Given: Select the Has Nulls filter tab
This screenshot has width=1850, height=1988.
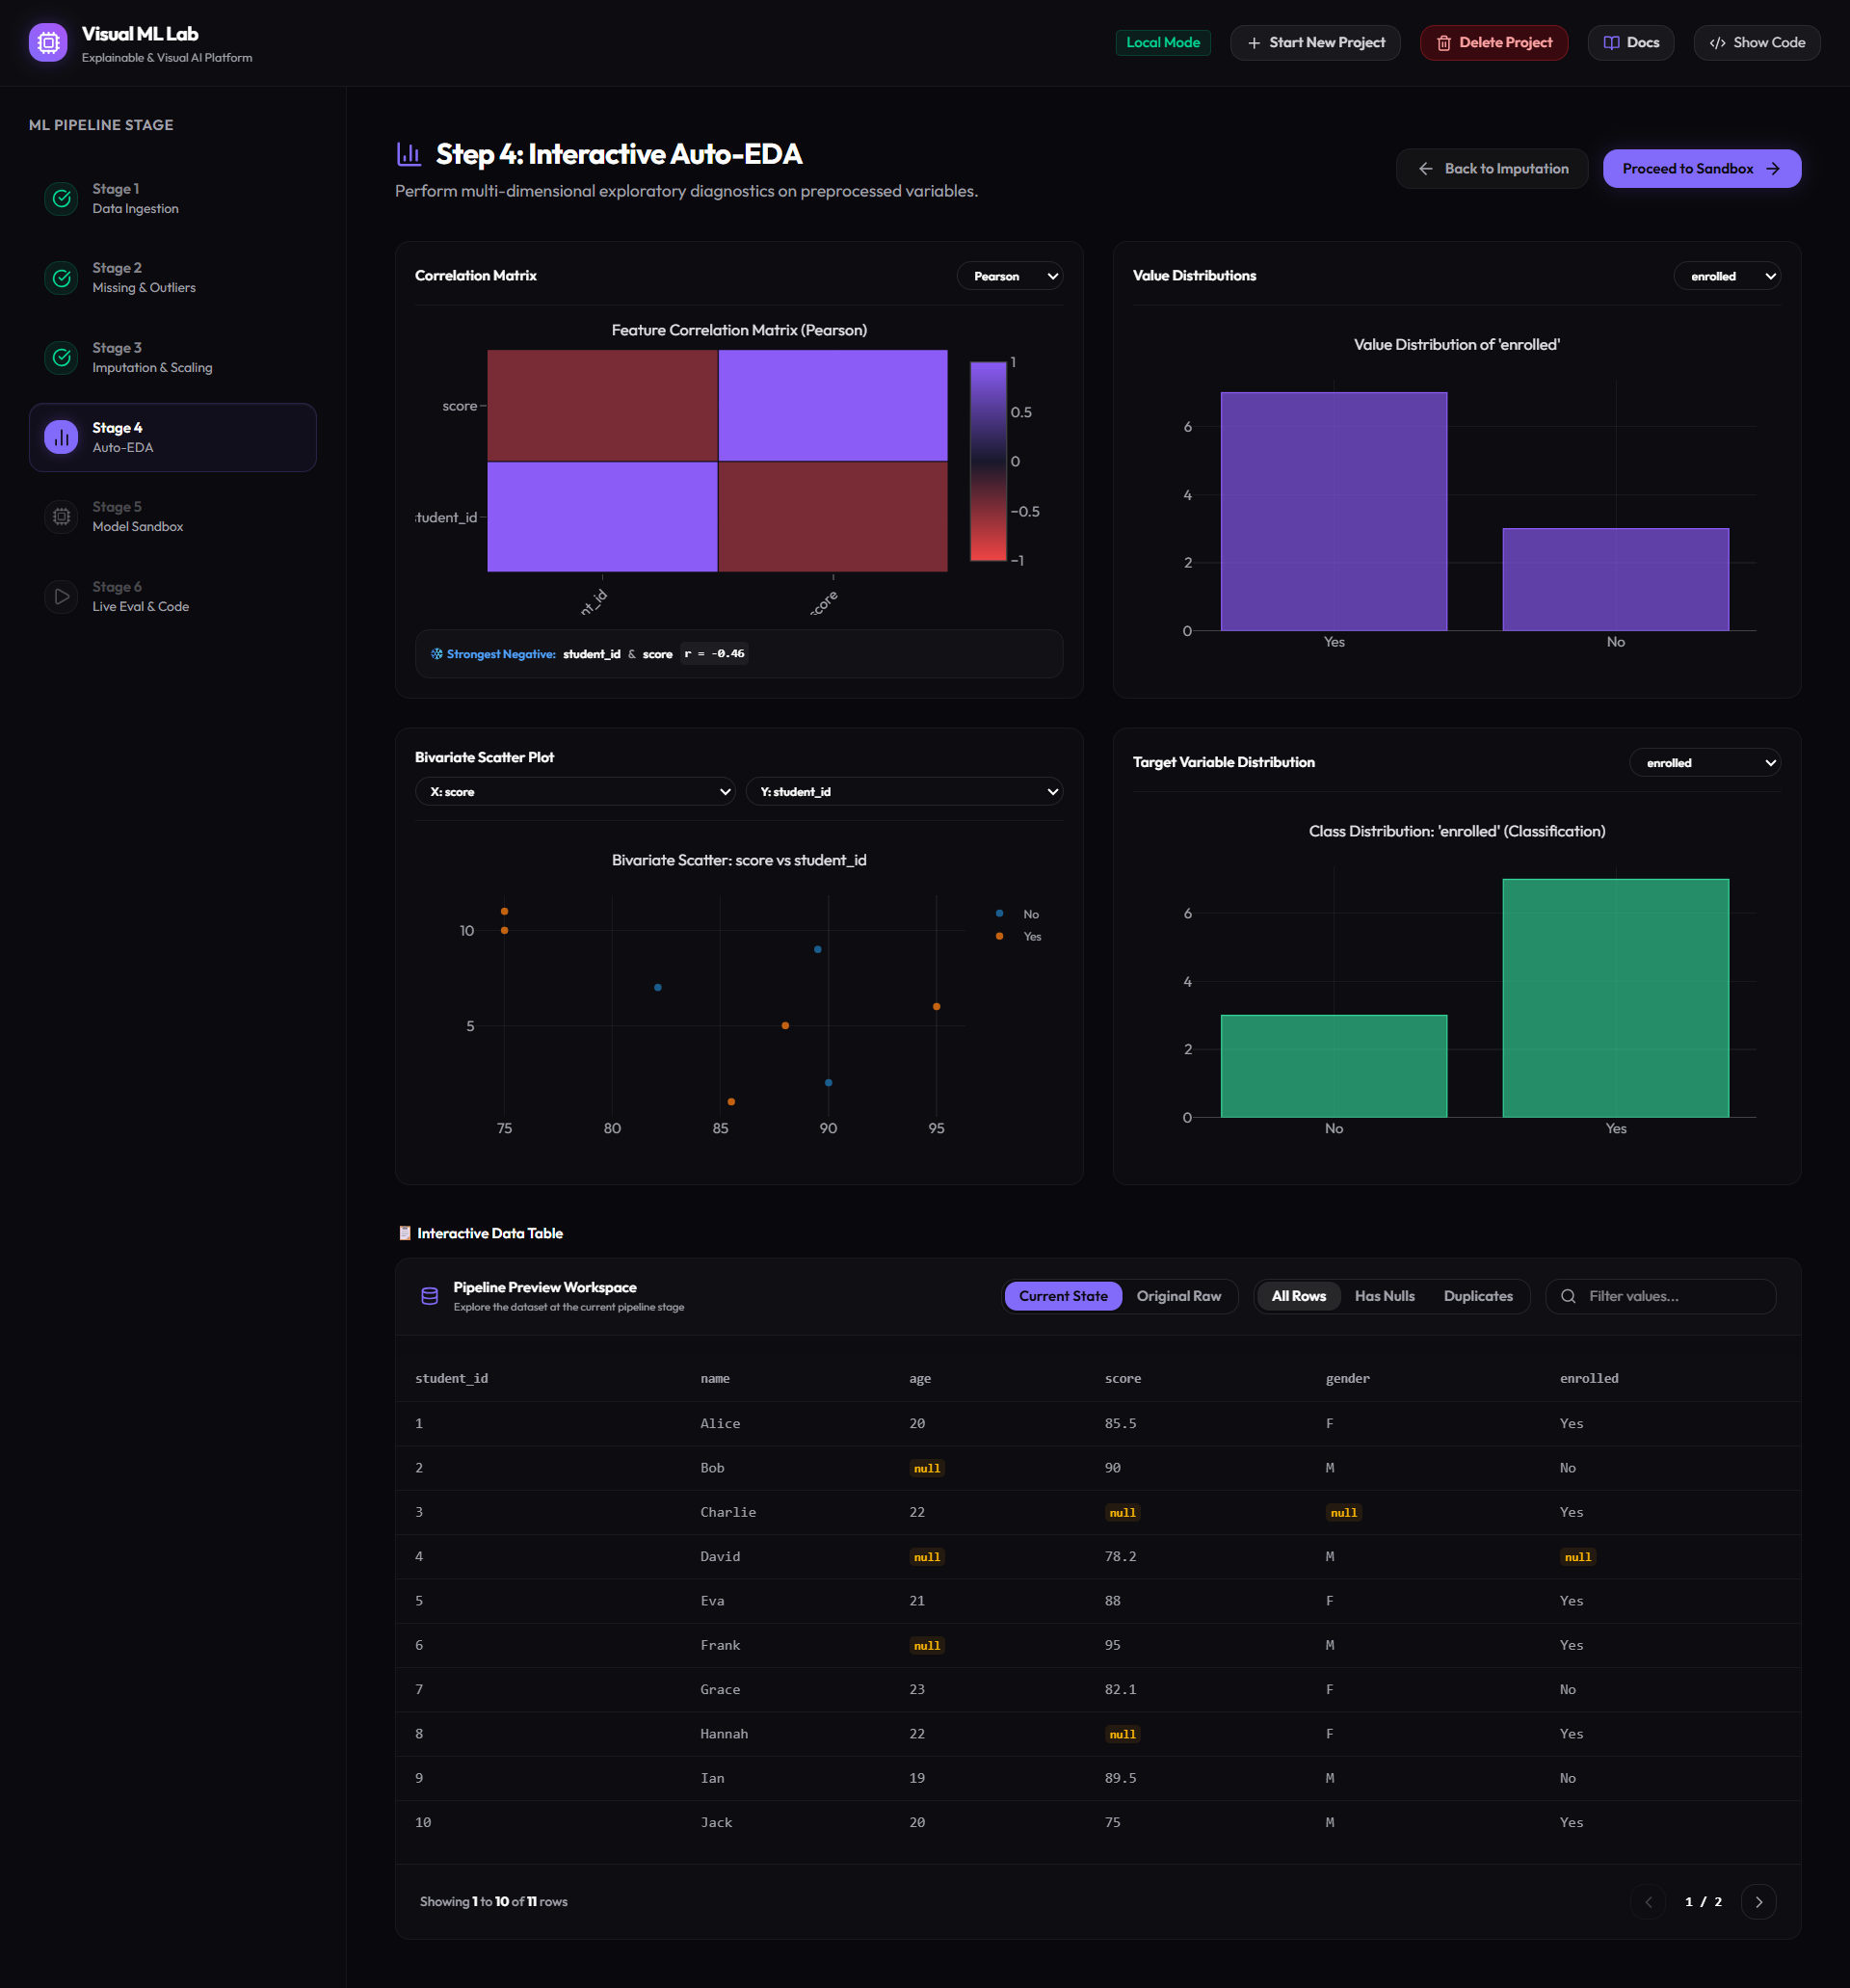Looking at the screenshot, I should pos(1384,1296).
